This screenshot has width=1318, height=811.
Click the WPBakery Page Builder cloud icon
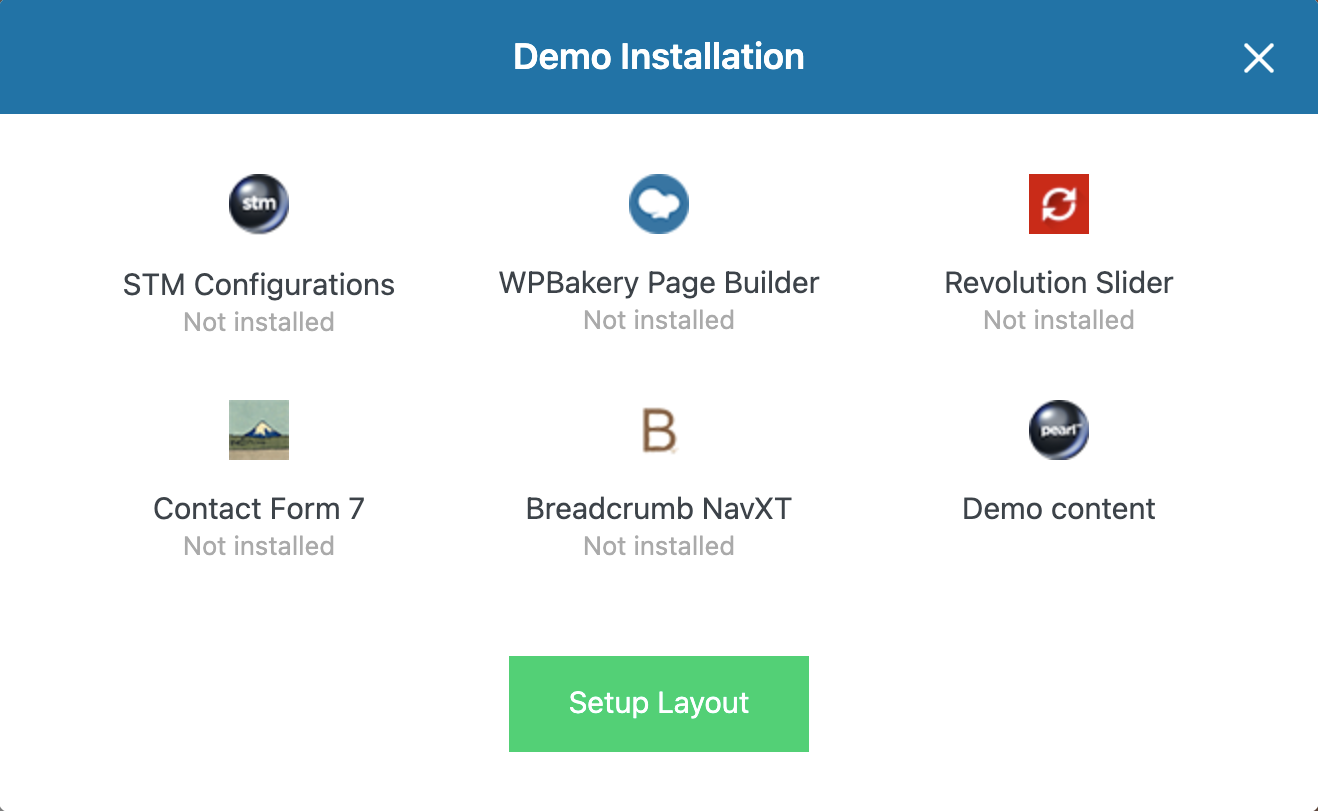pos(659,204)
